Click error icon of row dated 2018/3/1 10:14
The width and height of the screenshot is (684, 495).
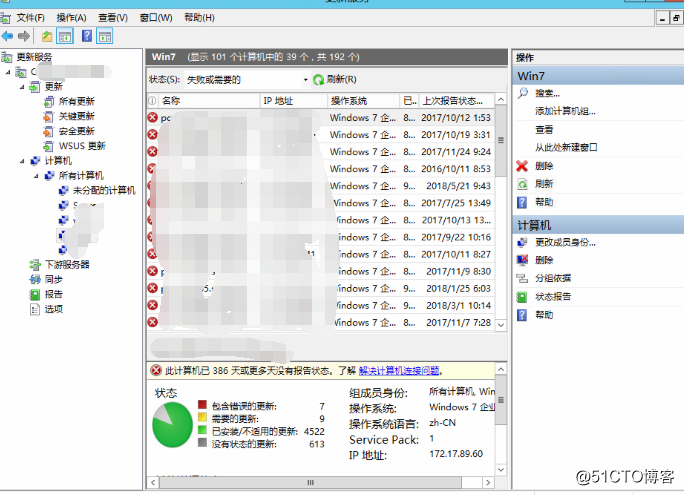(x=153, y=305)
